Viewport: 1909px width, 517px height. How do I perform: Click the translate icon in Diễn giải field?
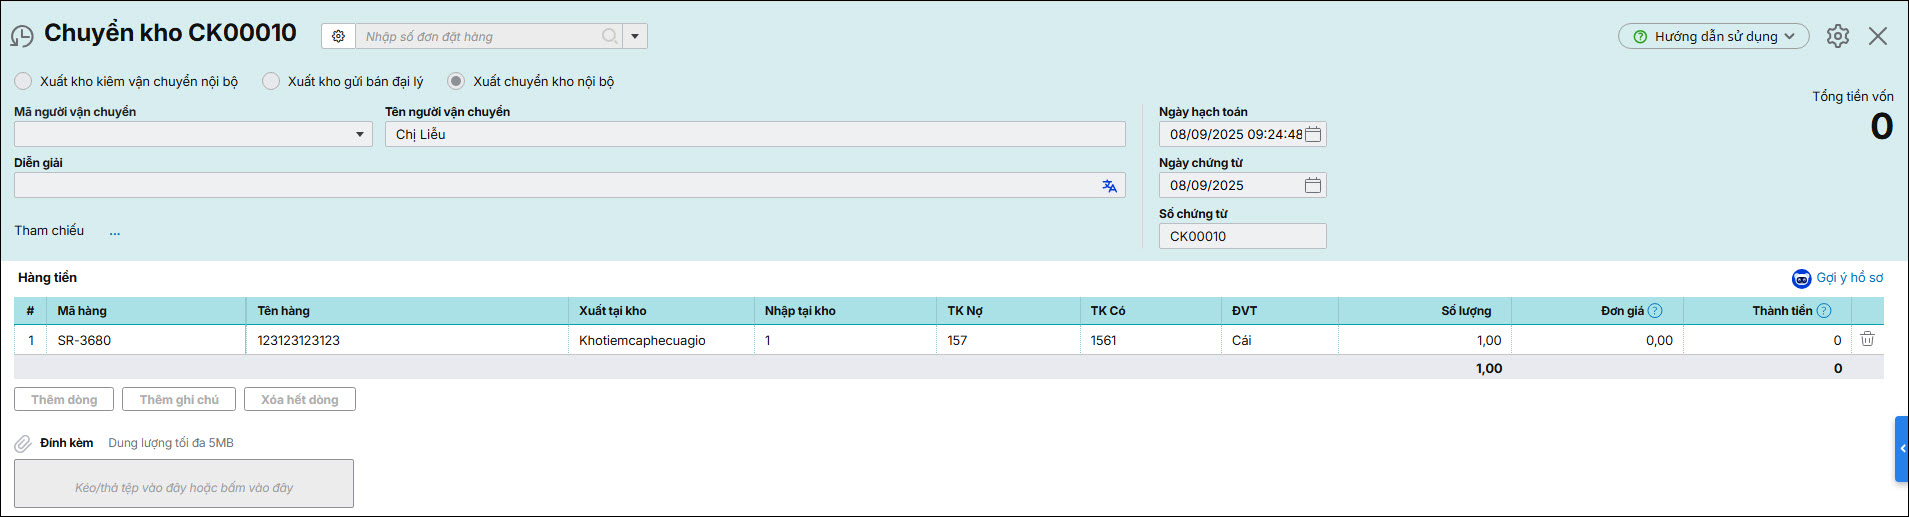1109,186
